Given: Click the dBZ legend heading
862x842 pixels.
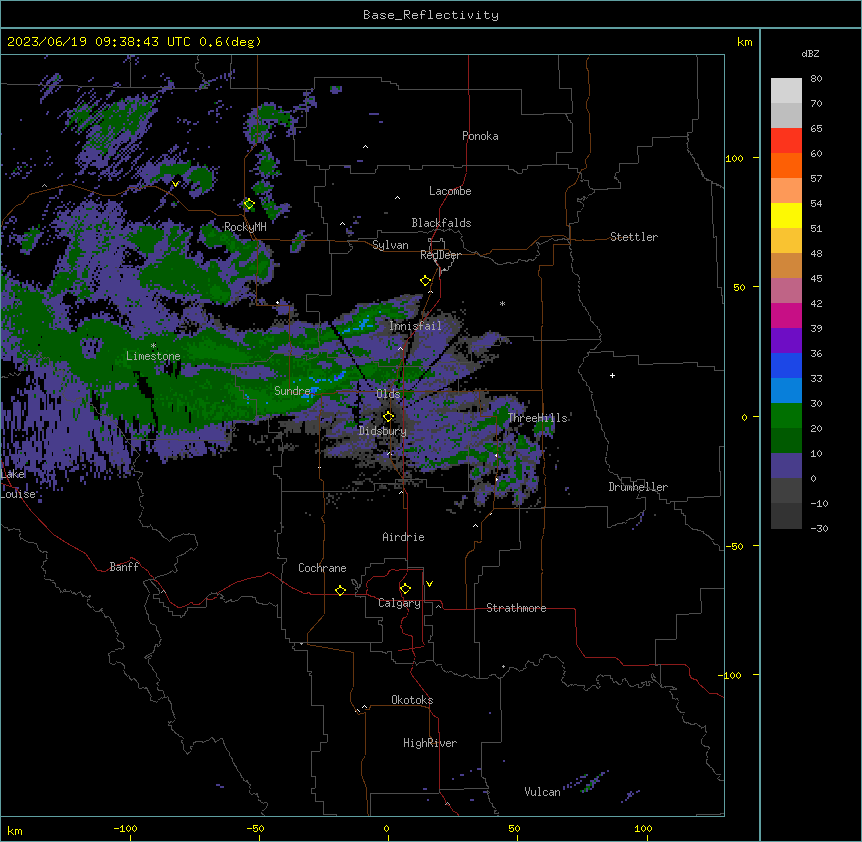Looking at the screenshot, I should pyautogui.click(x=810, y=54).
